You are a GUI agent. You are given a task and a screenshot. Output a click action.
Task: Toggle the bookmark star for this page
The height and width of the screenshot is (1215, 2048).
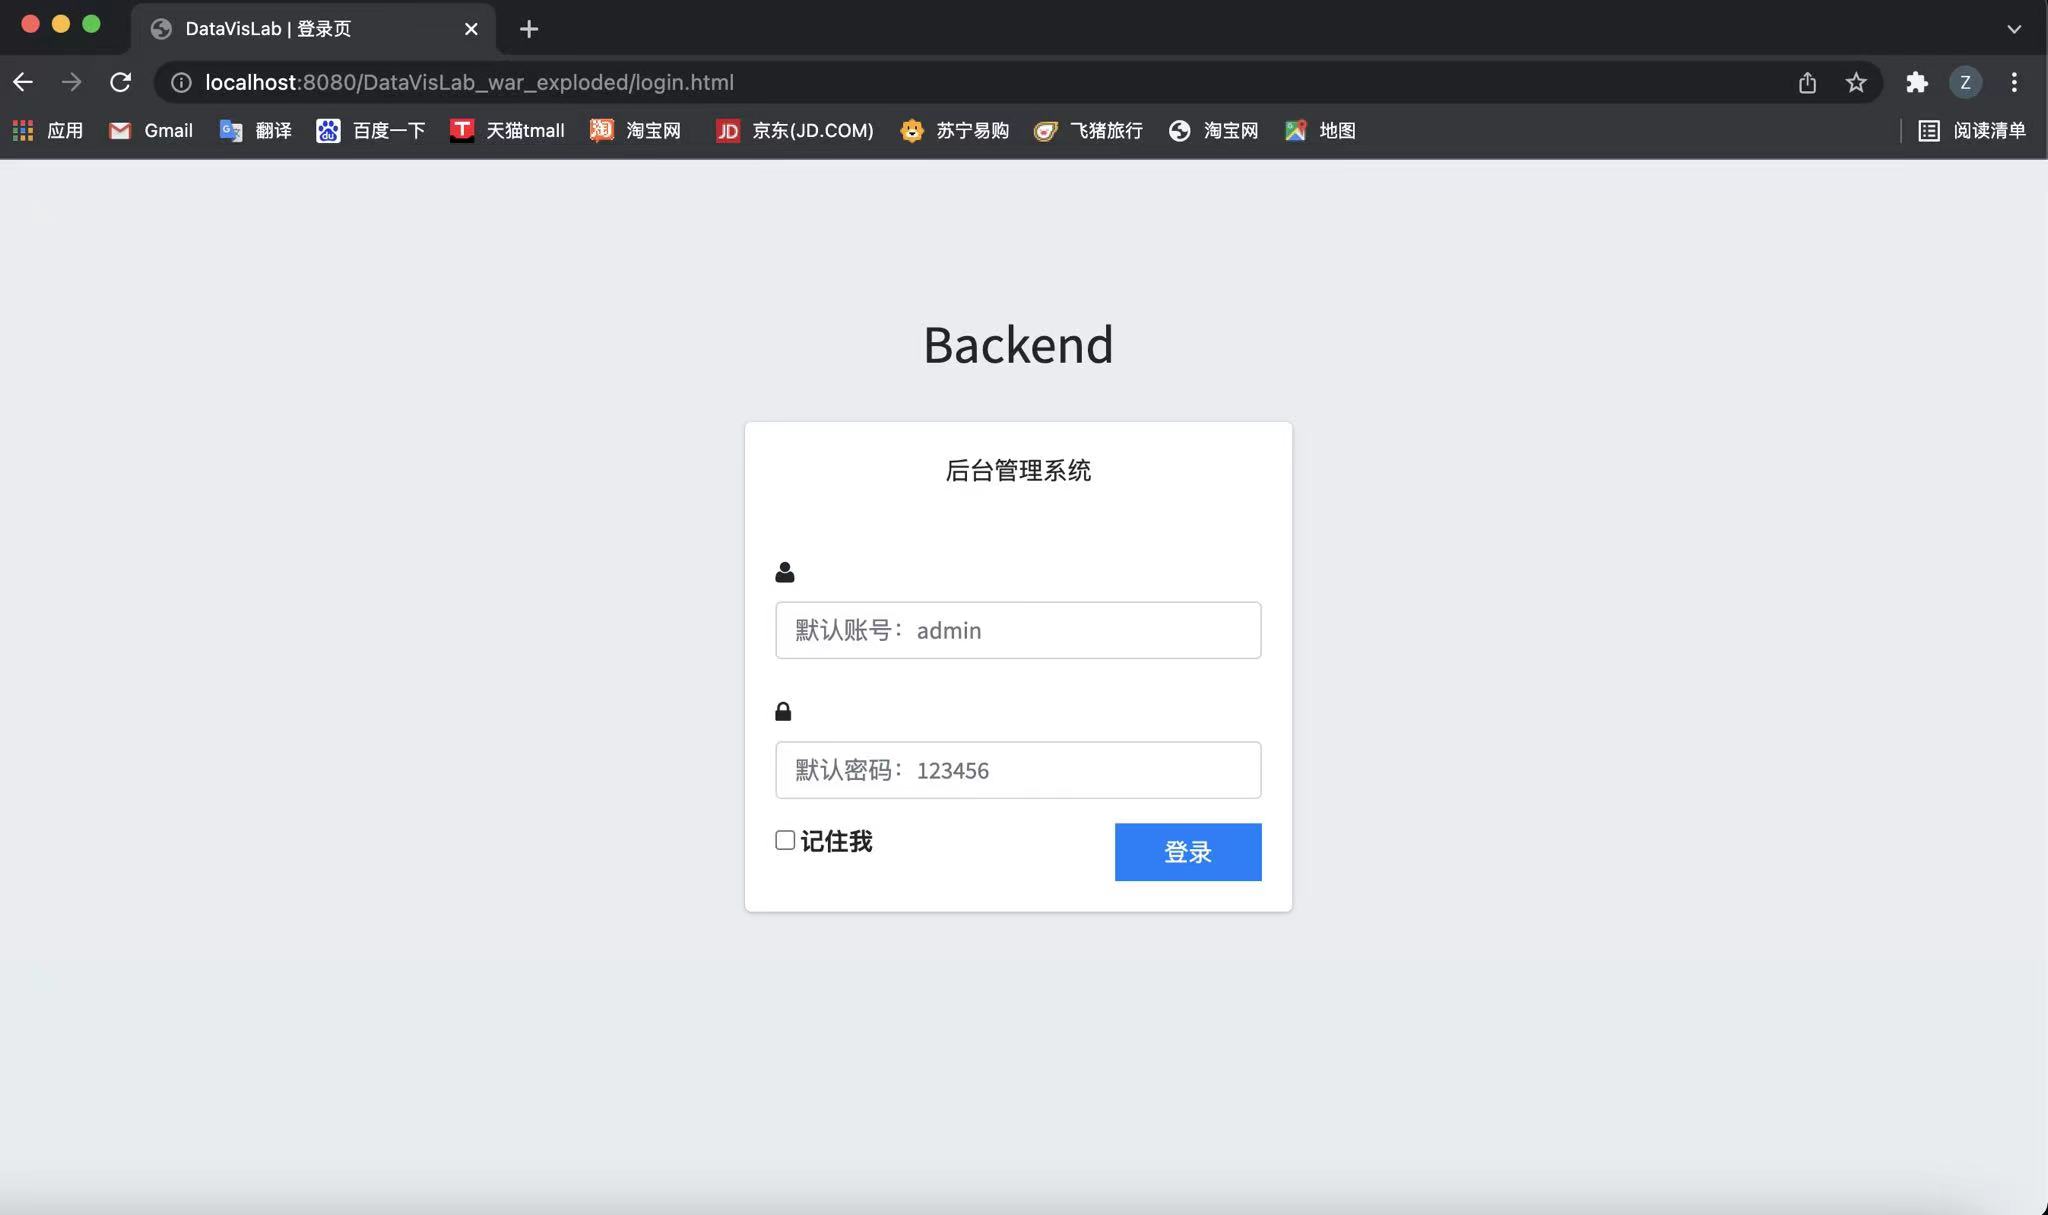tap(1858, 82)
